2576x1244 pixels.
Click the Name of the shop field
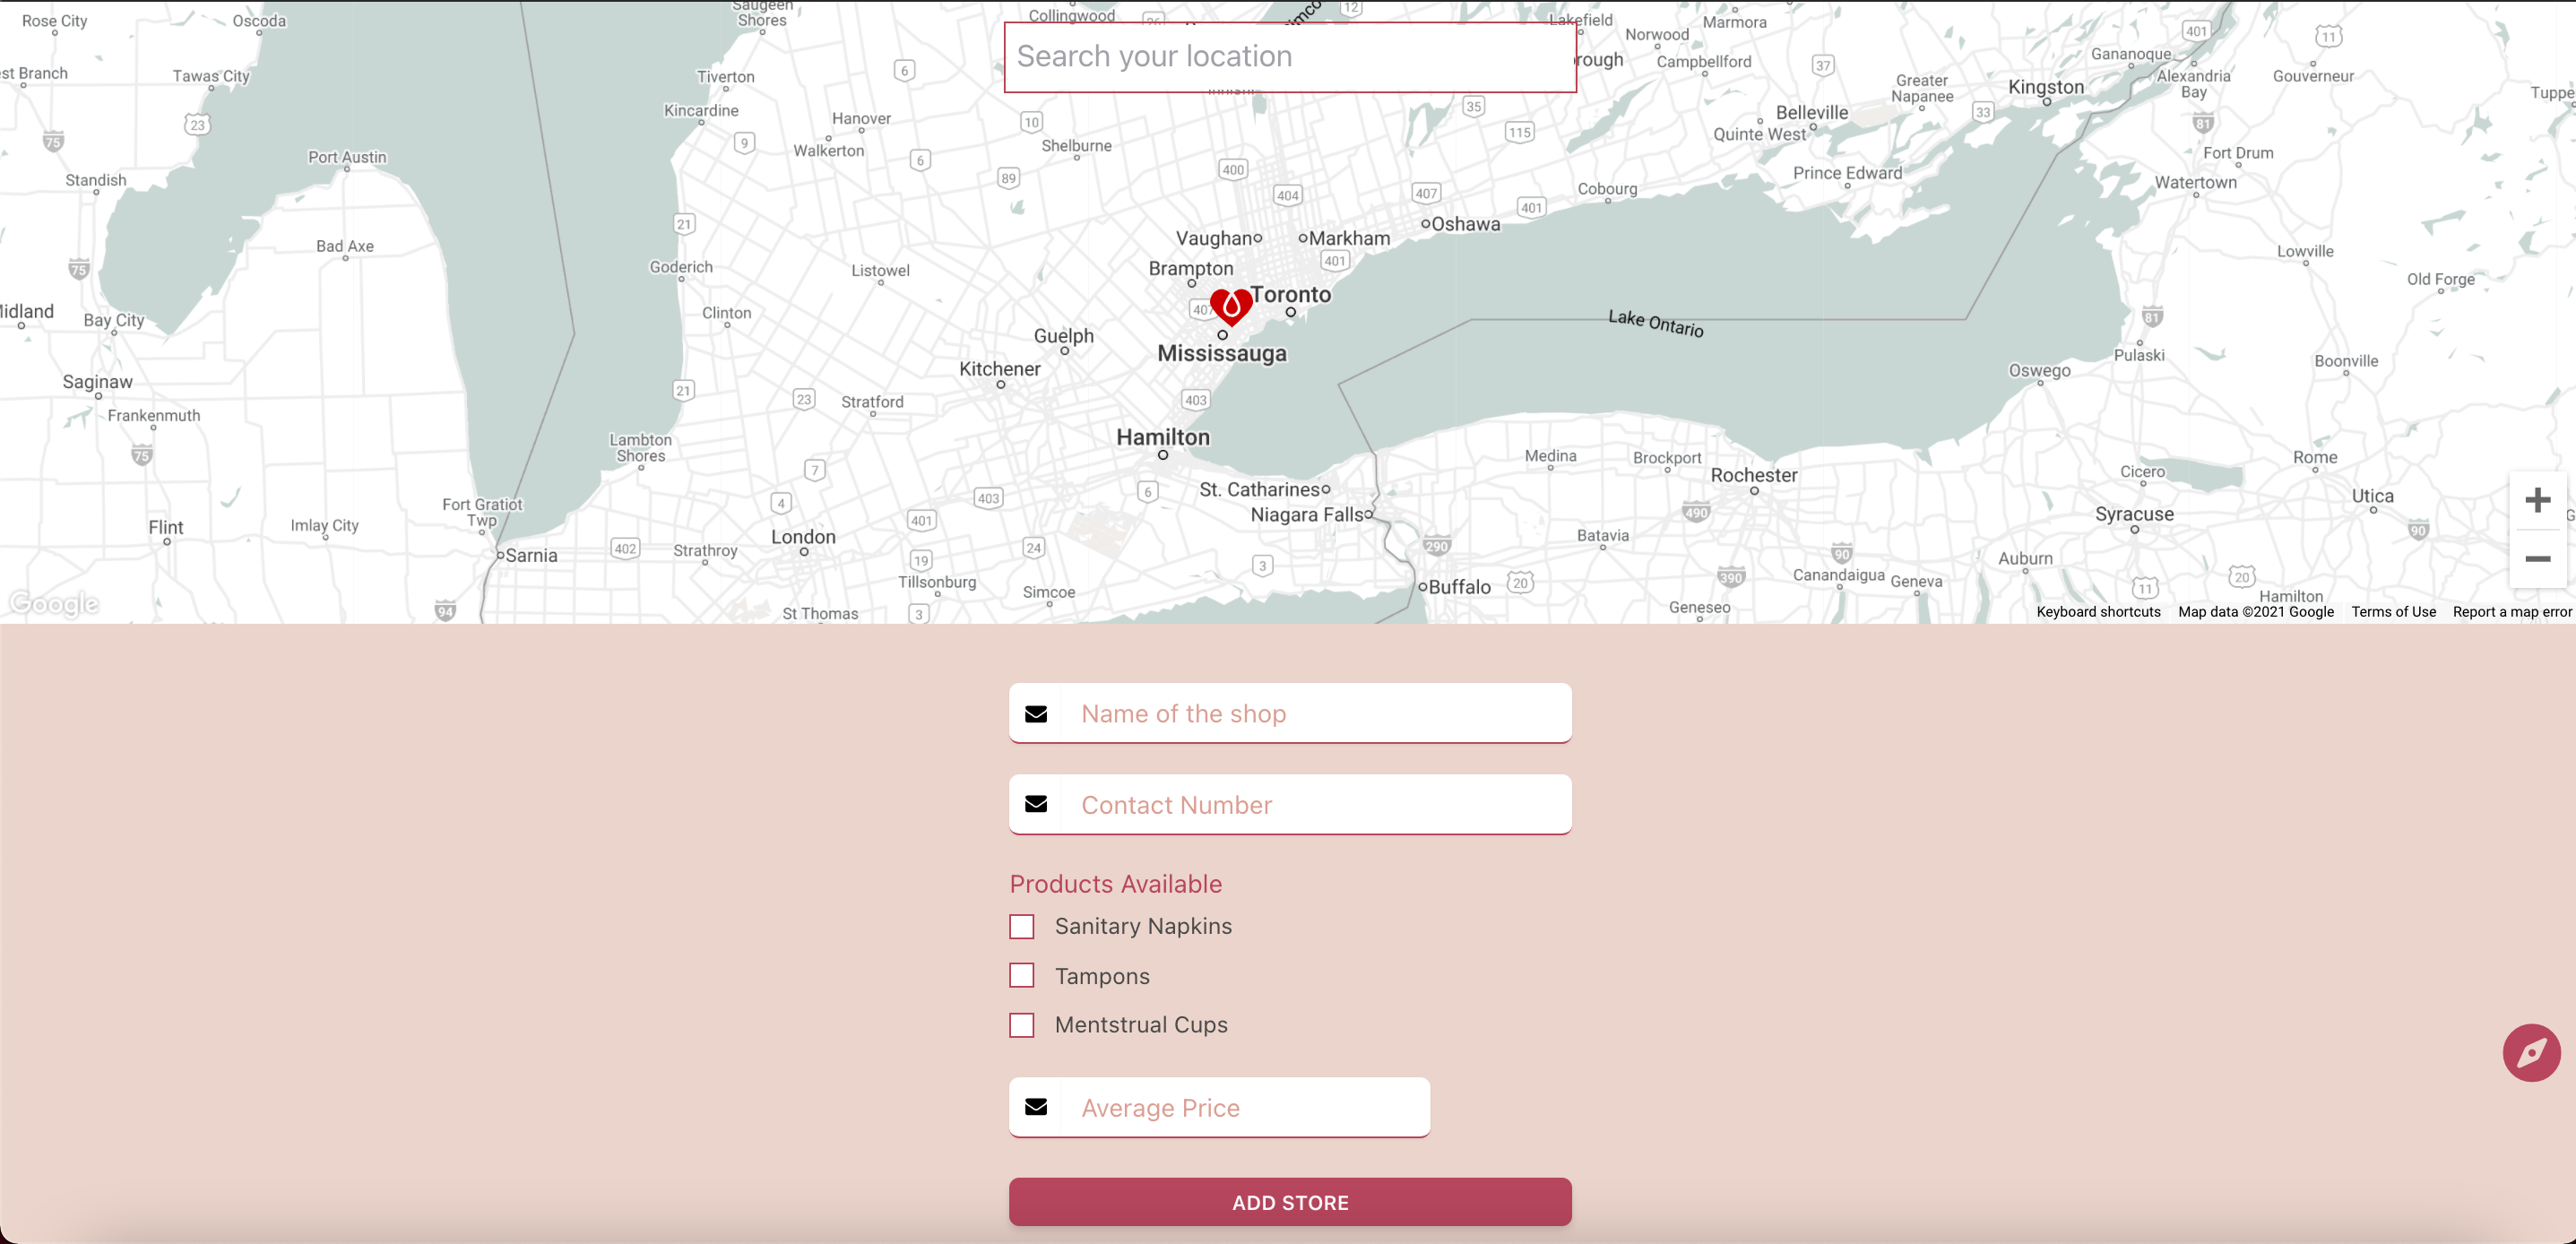(x=1315, y=714)
